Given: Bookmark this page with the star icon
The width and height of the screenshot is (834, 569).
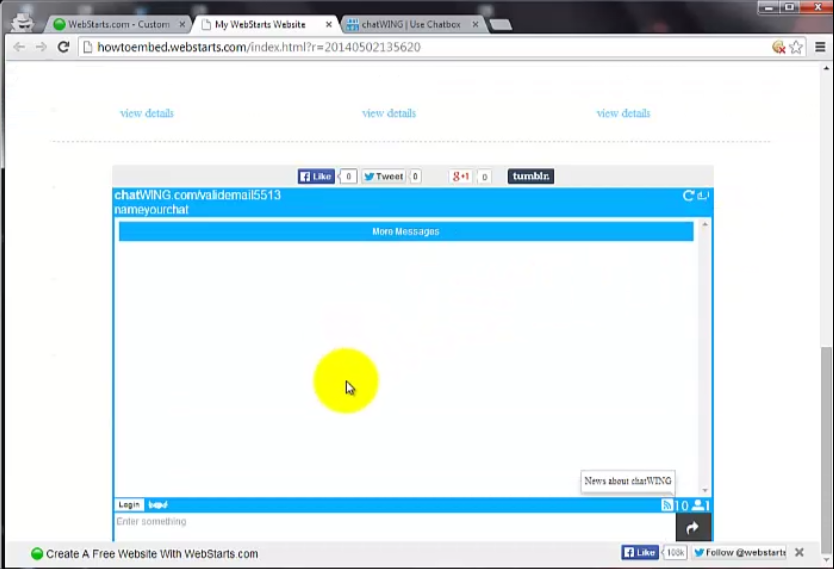Looking at the screenshot, I should coord(796,47).
